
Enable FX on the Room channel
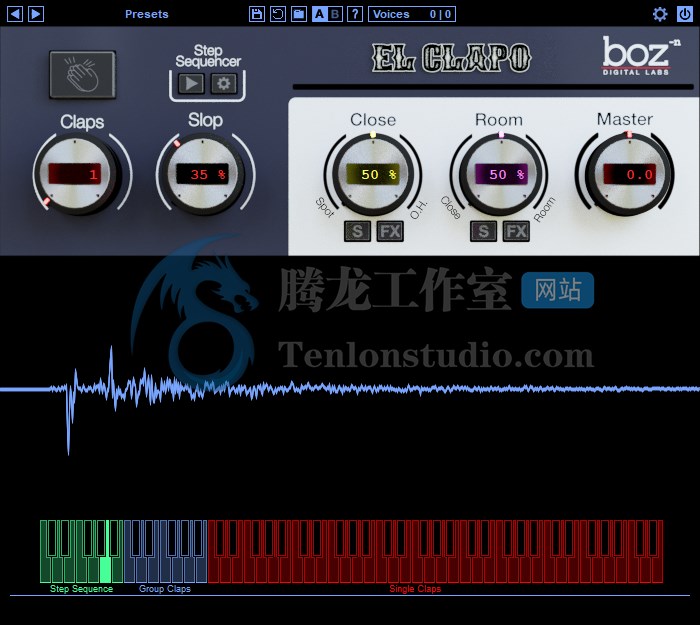[x=517, y=231]
